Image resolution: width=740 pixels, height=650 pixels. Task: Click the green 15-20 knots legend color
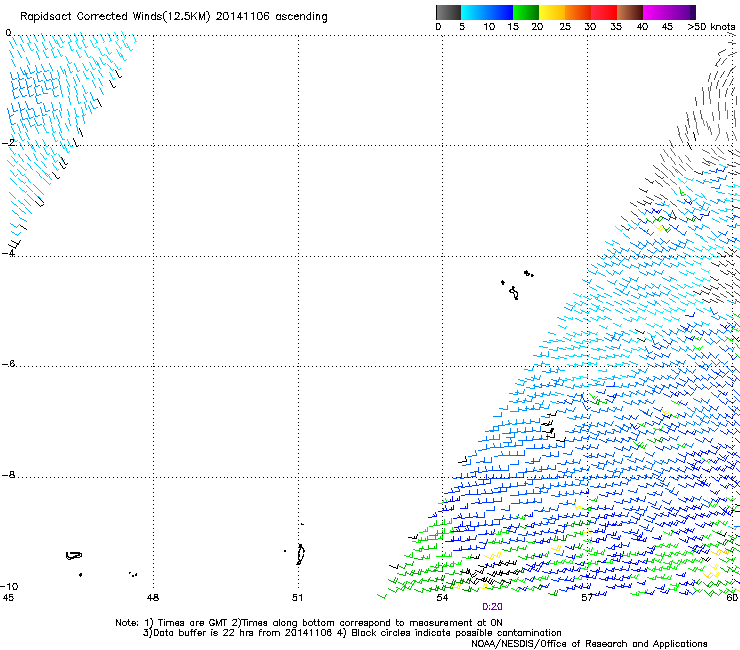point(526,12)
